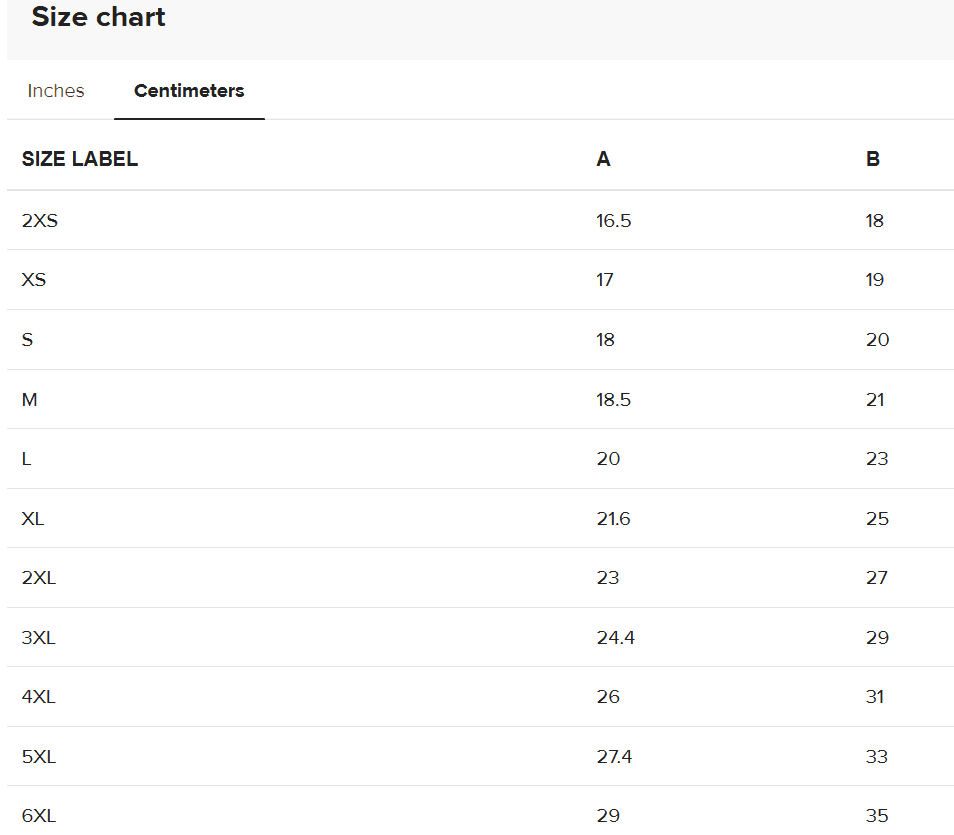
Task: Click the L size label
Action: click(26, 459)
